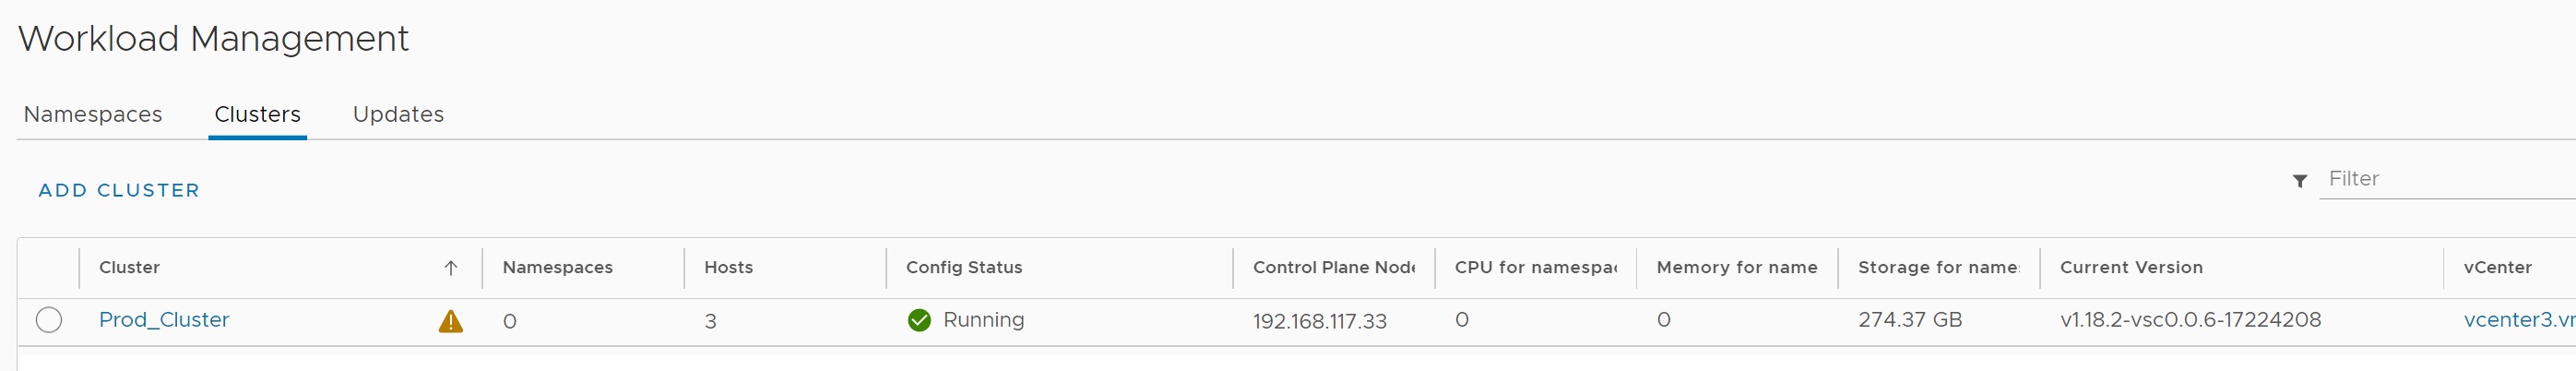The image size is (2576, 371).
Task: Click the CPU for namespaces column header
Action: (x=1535, y=268)
